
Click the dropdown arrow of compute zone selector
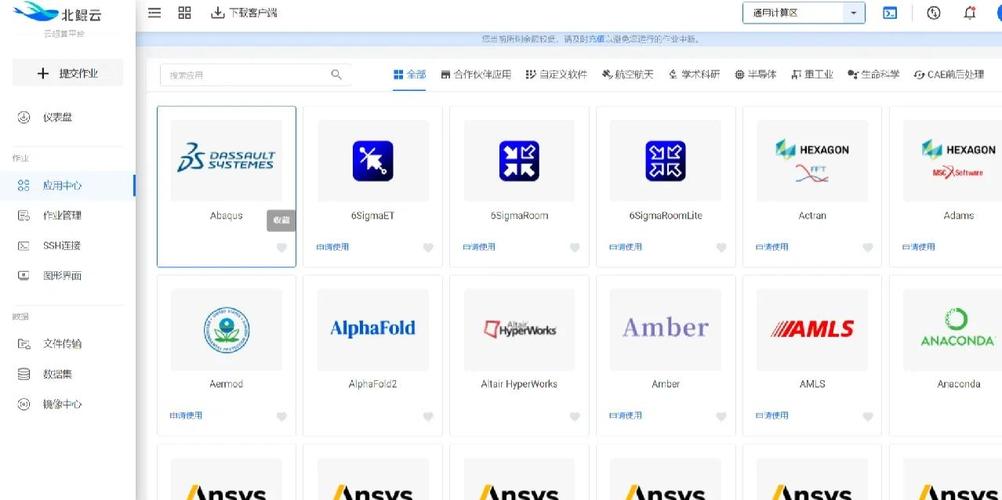[853, 13]
